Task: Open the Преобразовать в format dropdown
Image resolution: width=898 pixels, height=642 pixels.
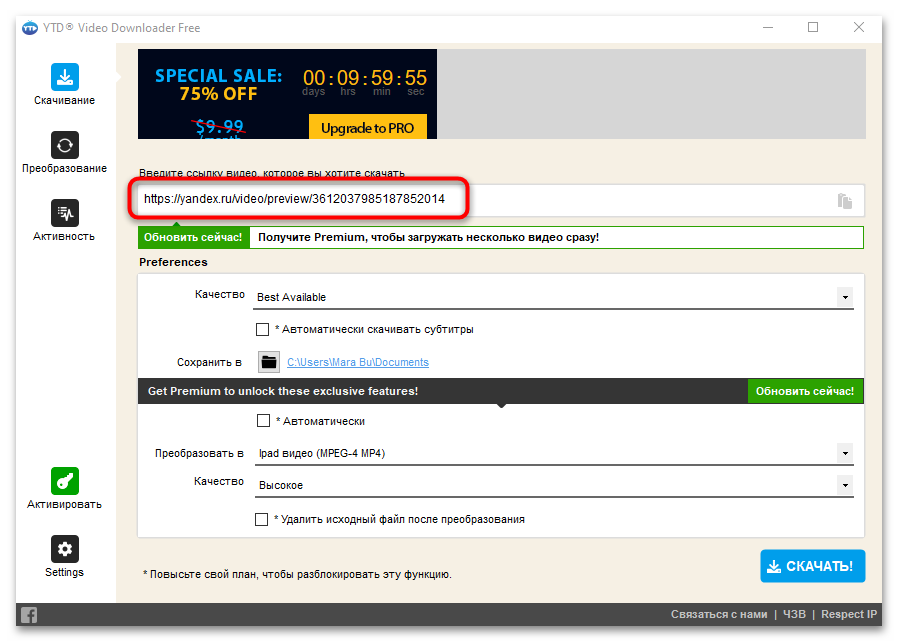Action: [845, 454]
